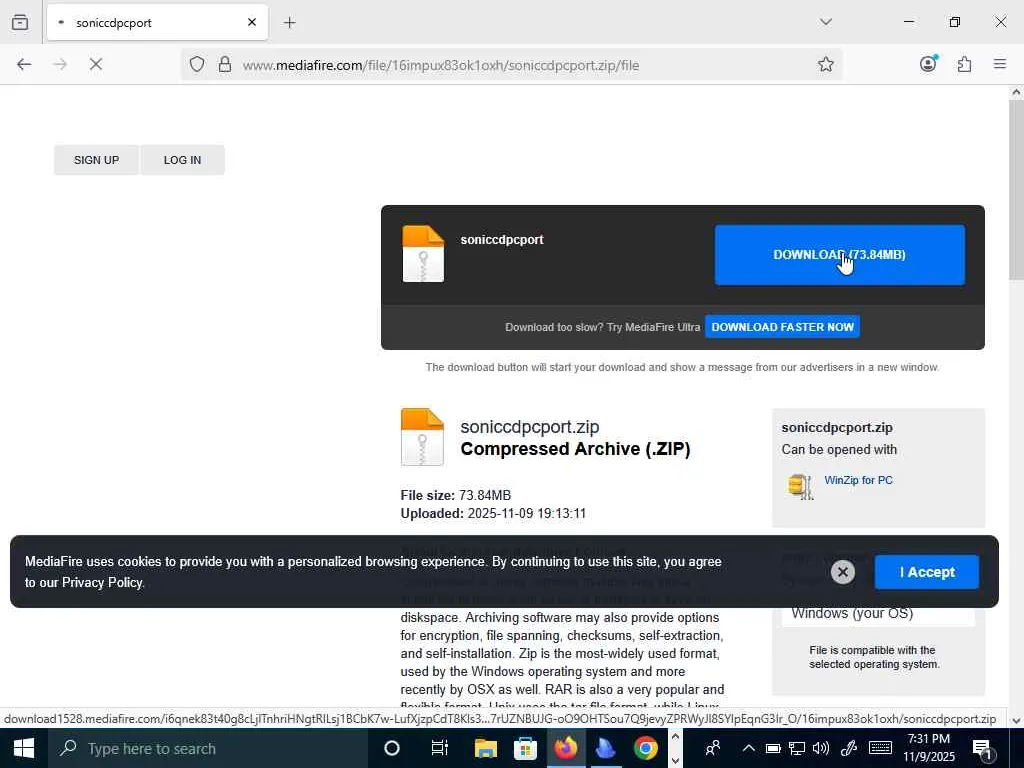Viewport: 1024px width, 768px height.
Task: Switch to Firefox on taskbar
Action: tap(566, 748)
